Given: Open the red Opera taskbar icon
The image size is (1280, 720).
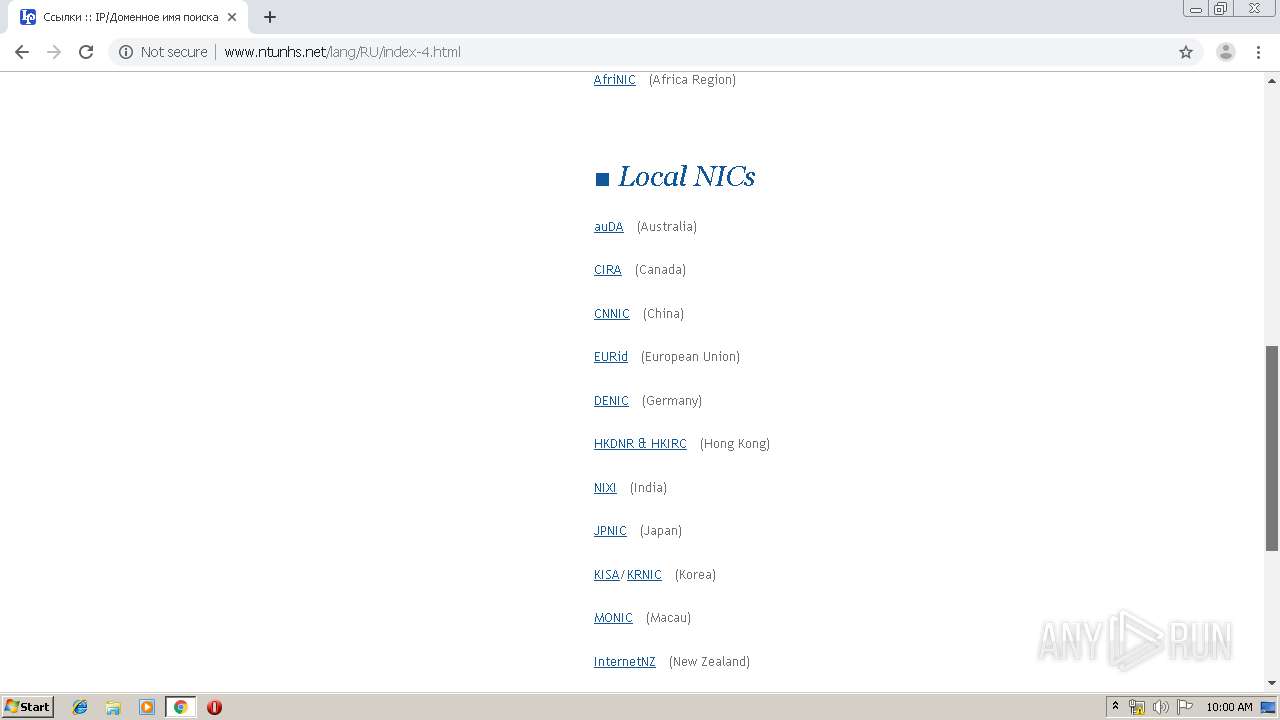Looking at the screenshot, I should point(214,707).
